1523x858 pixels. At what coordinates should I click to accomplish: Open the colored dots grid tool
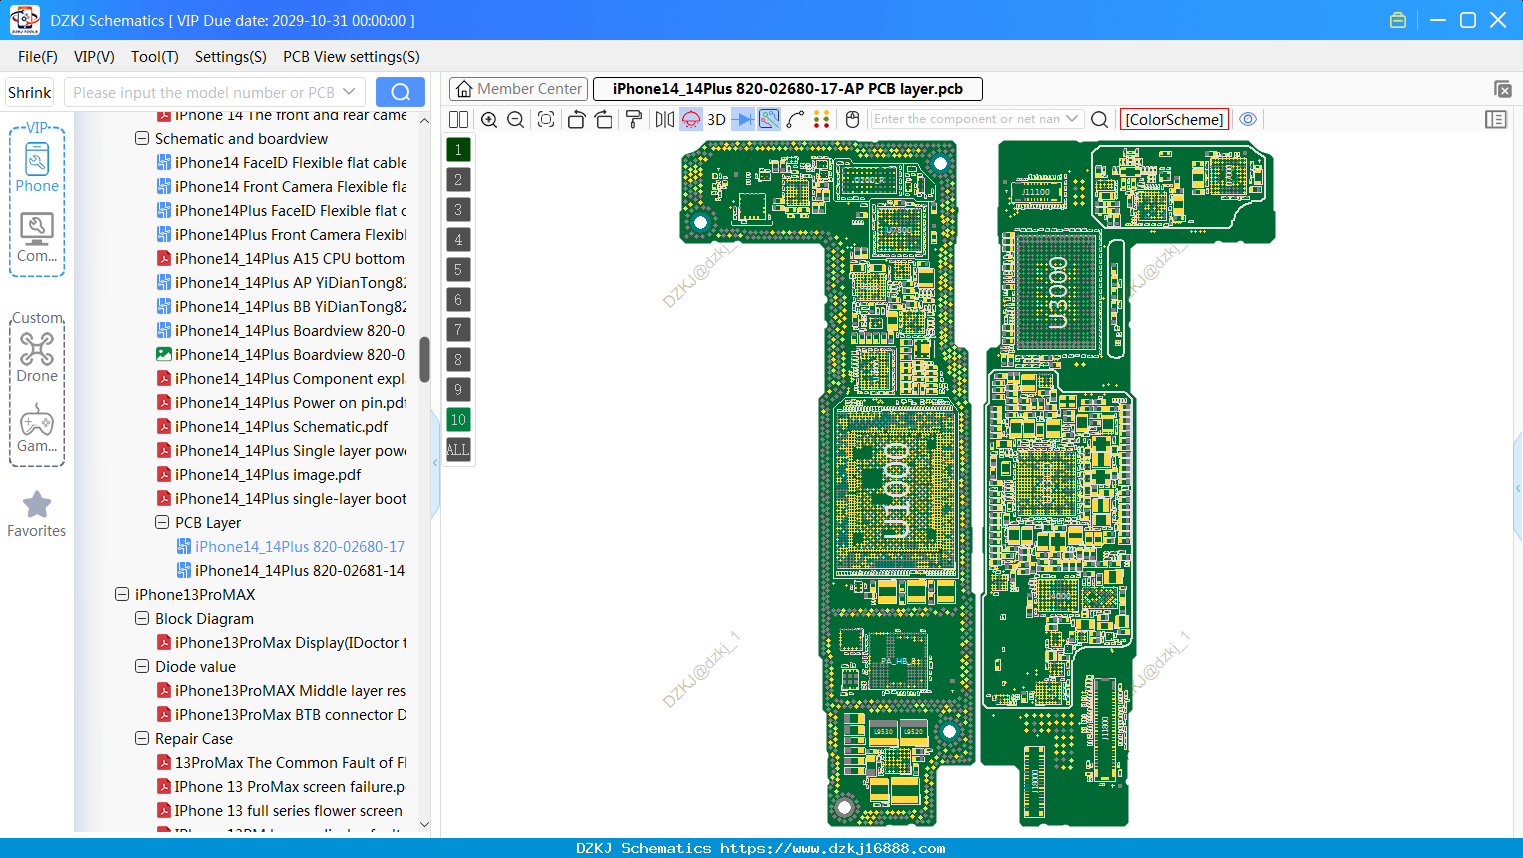pyautogui.click(x=822, y=119)
